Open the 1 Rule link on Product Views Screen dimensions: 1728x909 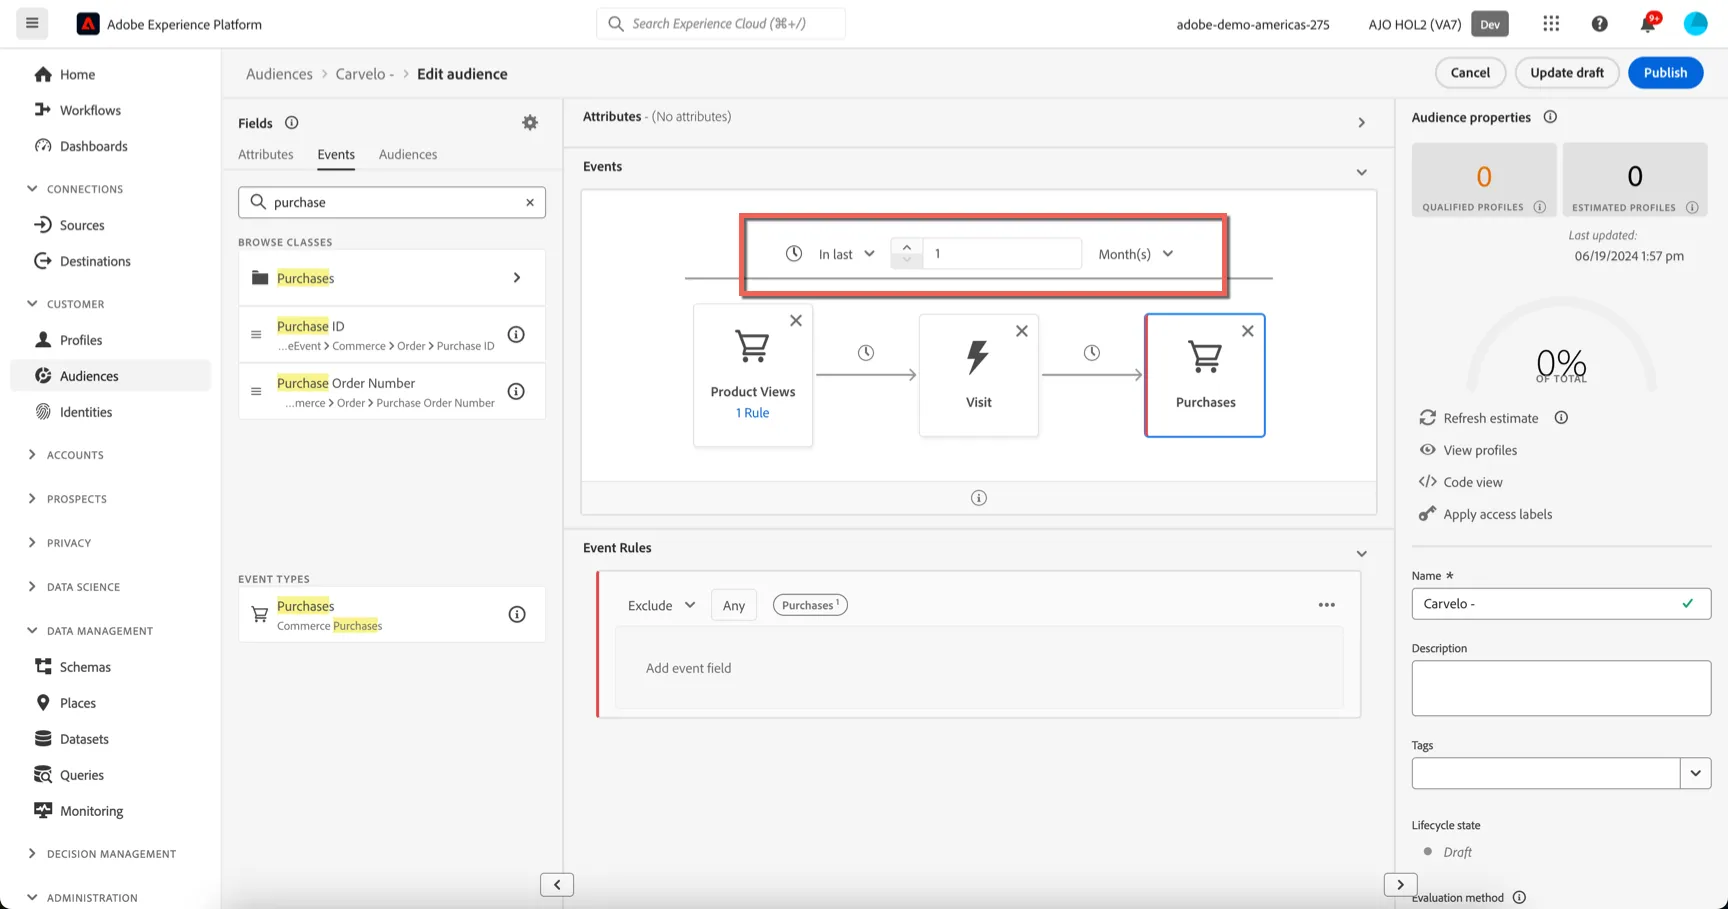coord(753,413)
